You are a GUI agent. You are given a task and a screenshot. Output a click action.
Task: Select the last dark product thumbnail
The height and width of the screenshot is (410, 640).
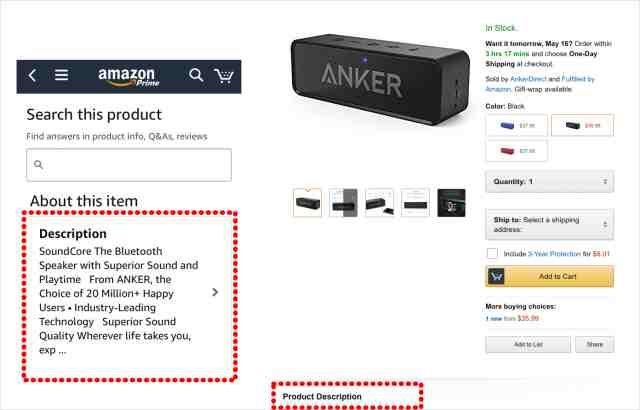[451, 202]
